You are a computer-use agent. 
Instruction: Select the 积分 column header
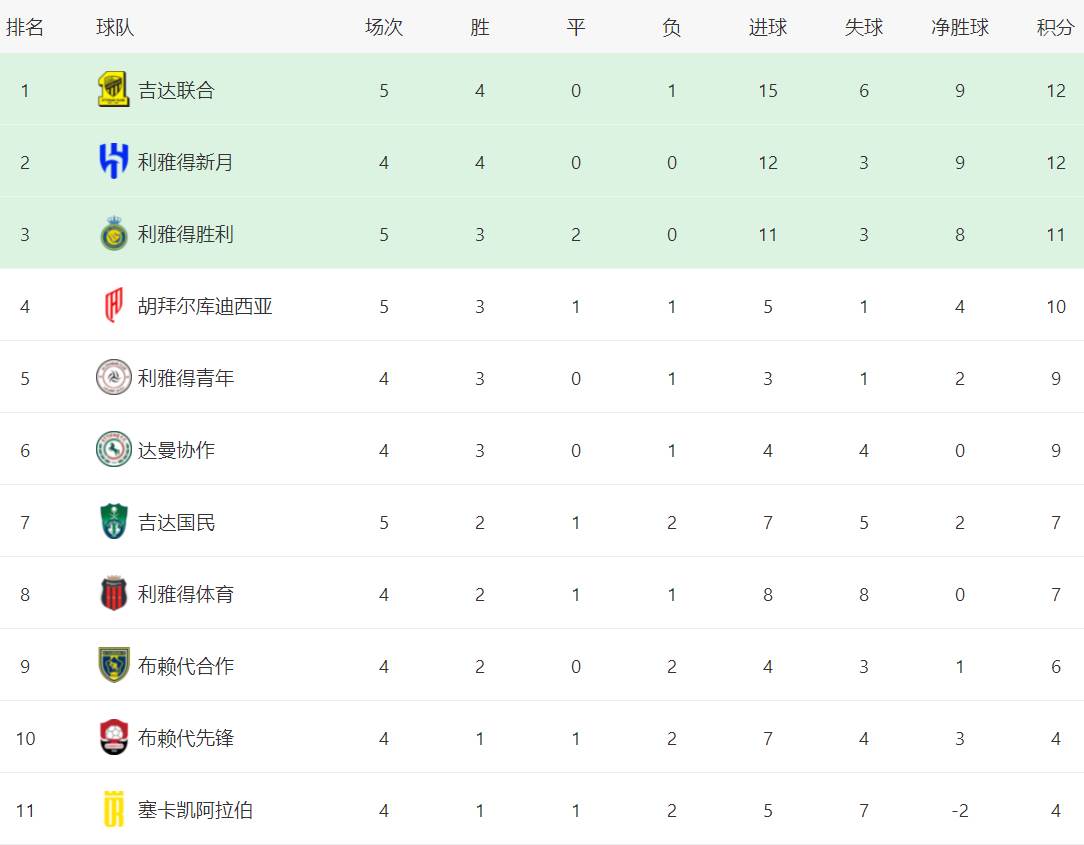point(1055,28)
